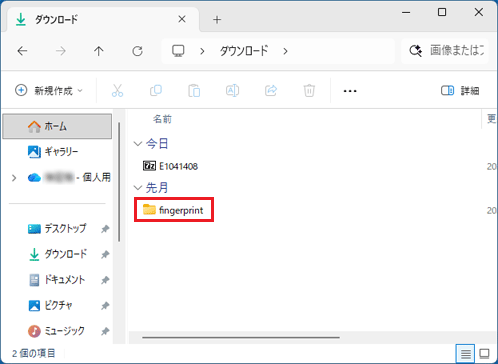
Task: Select the OneDrive 個人用 entry
Action: click(x=69, y=177)
